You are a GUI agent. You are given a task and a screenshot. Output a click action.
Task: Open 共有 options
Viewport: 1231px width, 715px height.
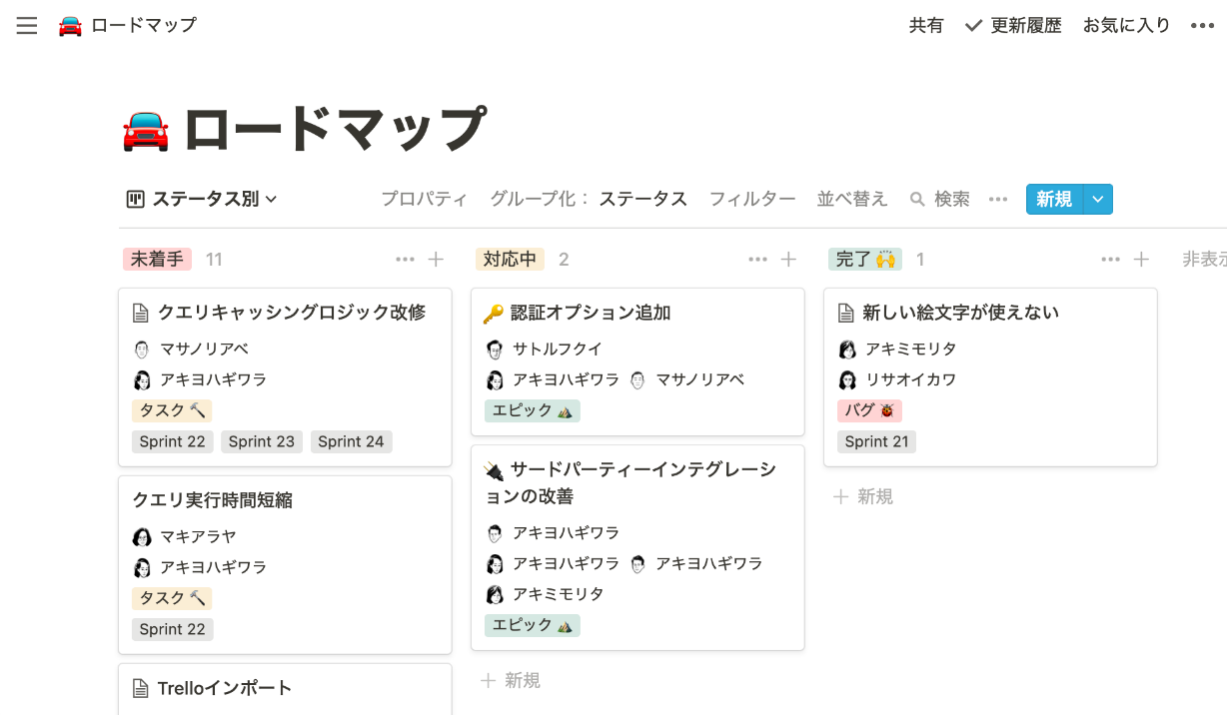(926, 25)
